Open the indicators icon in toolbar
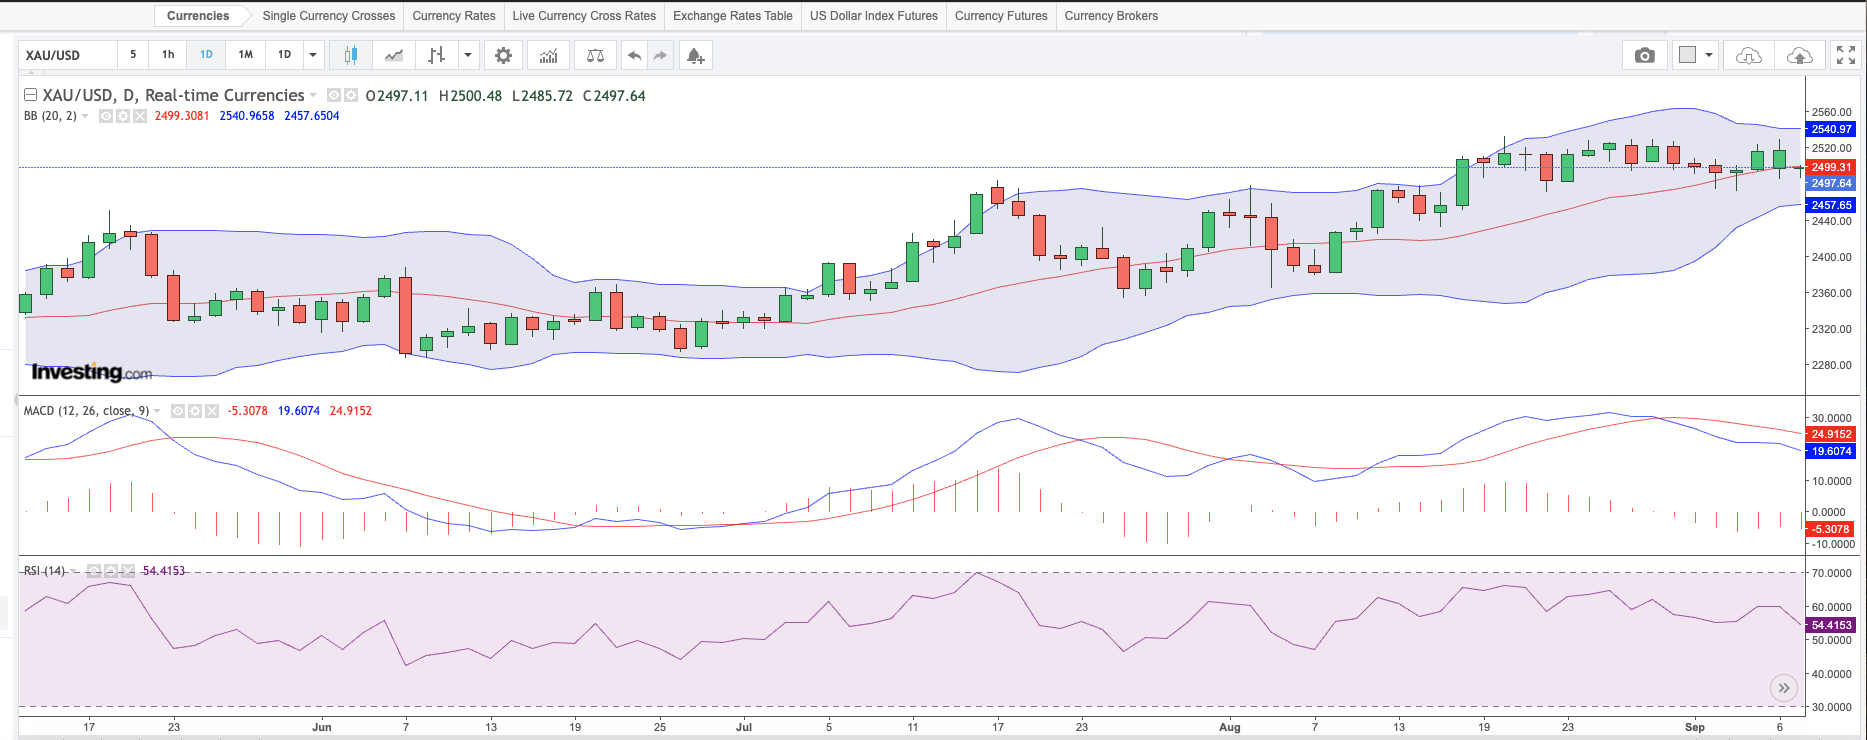The width and height of the screenshot is (1867, 740). 549,55
